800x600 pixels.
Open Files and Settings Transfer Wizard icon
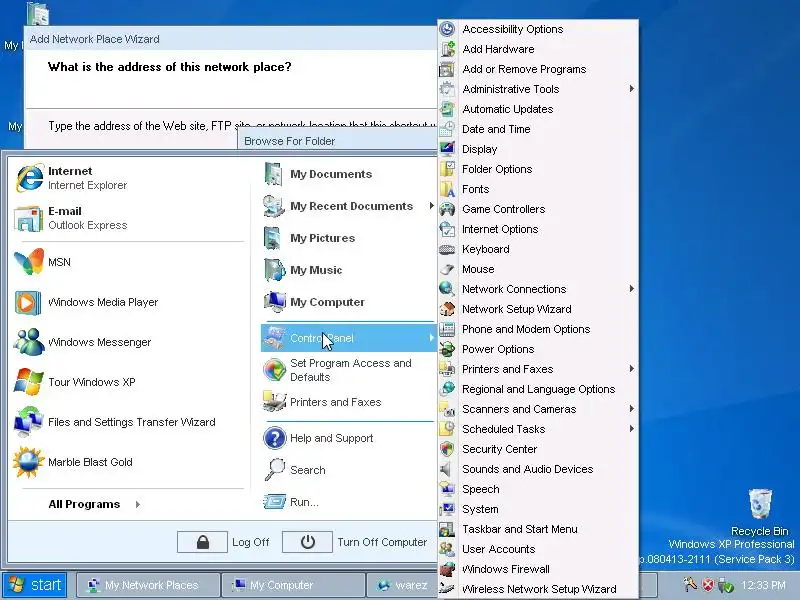(29, 422)
